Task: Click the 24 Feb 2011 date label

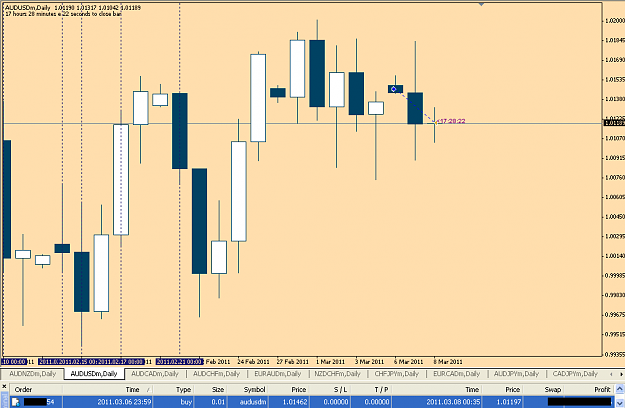Action: coord(254,362)
